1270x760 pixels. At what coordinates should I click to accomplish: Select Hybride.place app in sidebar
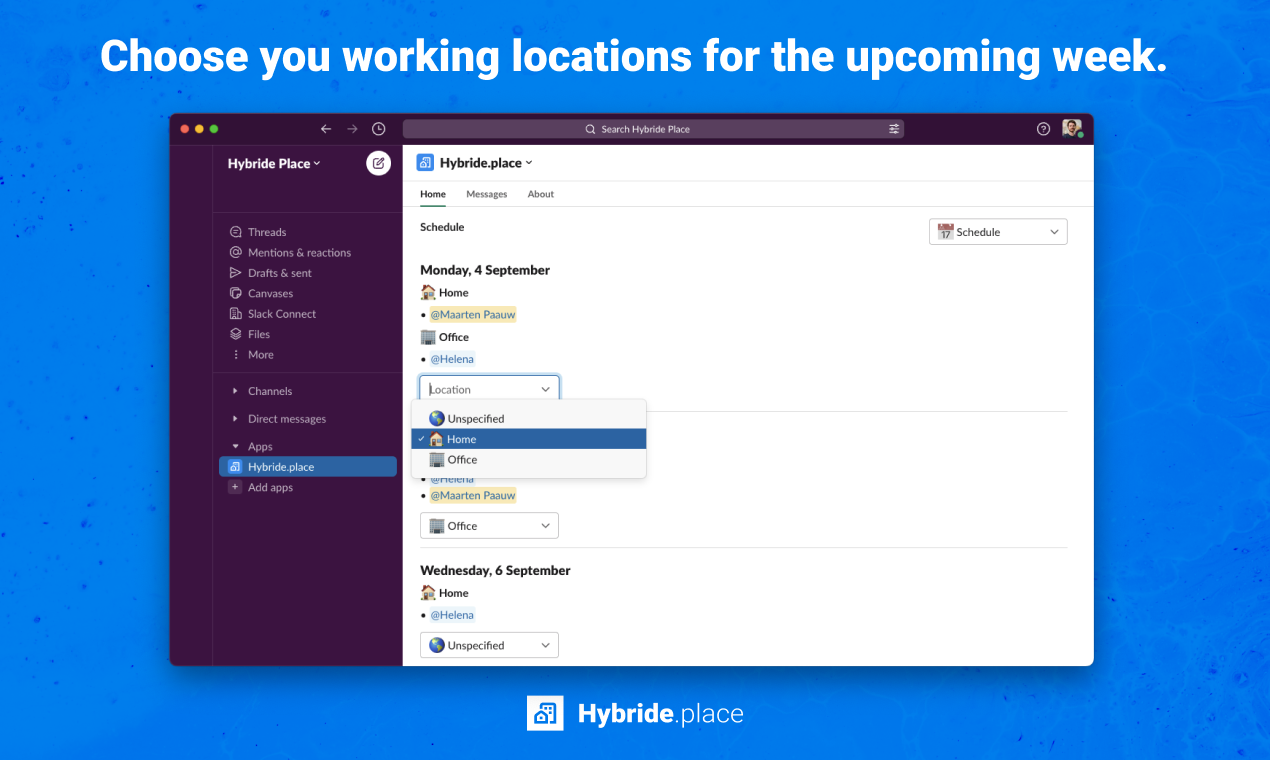(x=308, y=467)
